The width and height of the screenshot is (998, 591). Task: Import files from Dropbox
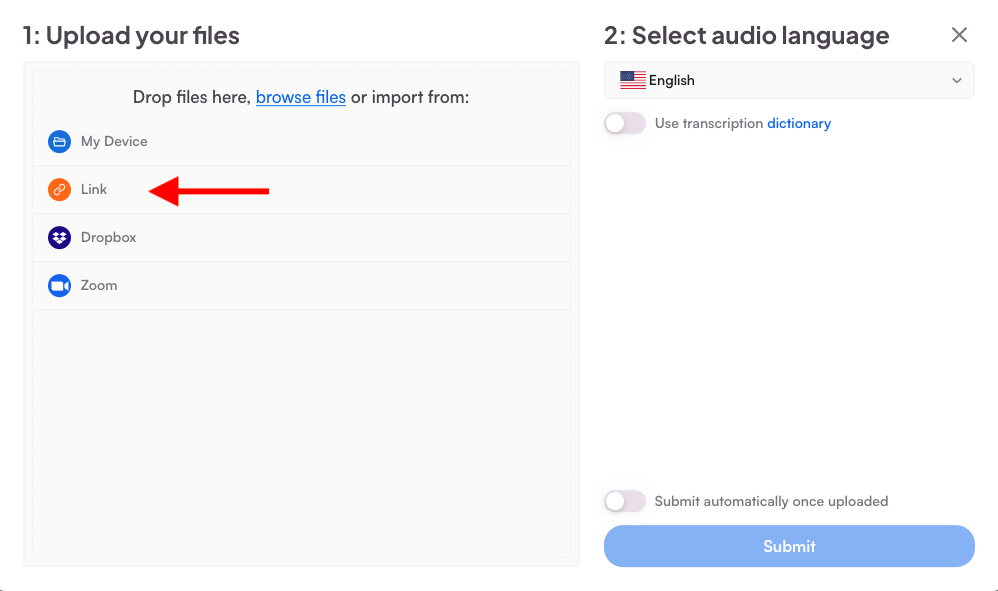point(108,237)
